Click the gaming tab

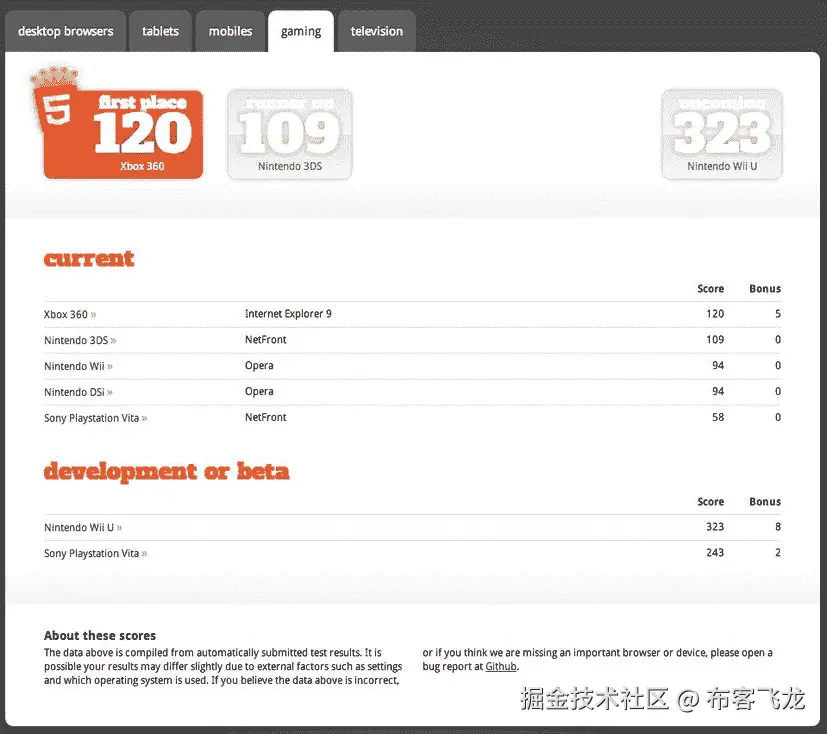[301, 31]
